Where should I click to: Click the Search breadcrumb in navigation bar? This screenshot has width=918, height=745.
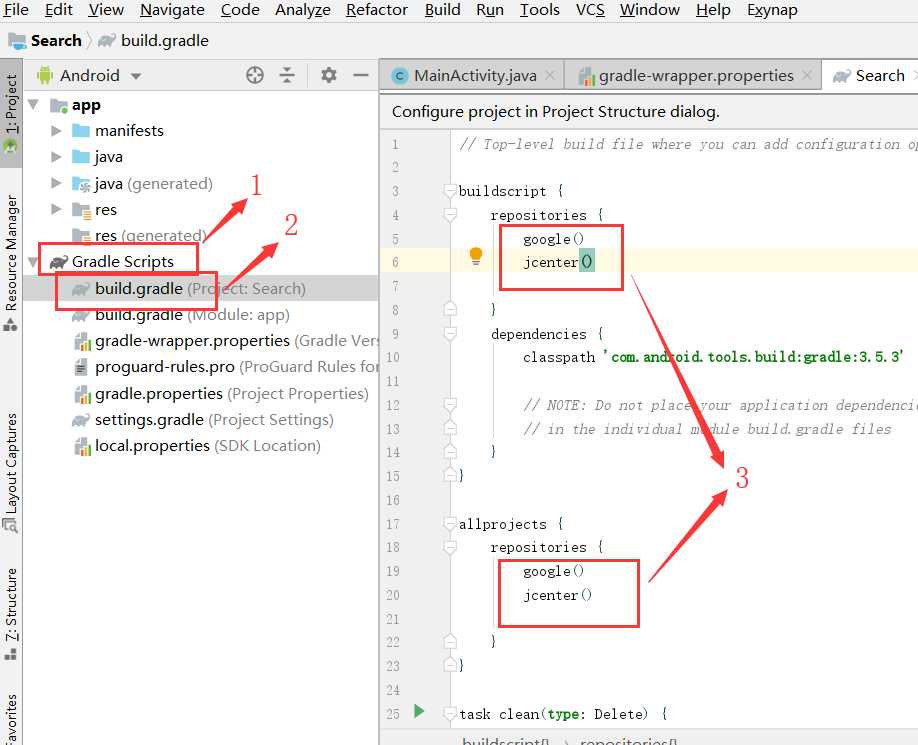point(45,40)
